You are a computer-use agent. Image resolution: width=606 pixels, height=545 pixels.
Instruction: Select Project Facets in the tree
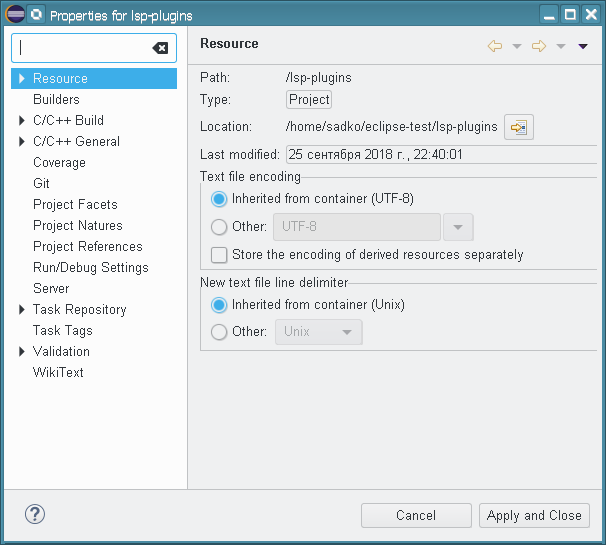[x=75, y=205]
